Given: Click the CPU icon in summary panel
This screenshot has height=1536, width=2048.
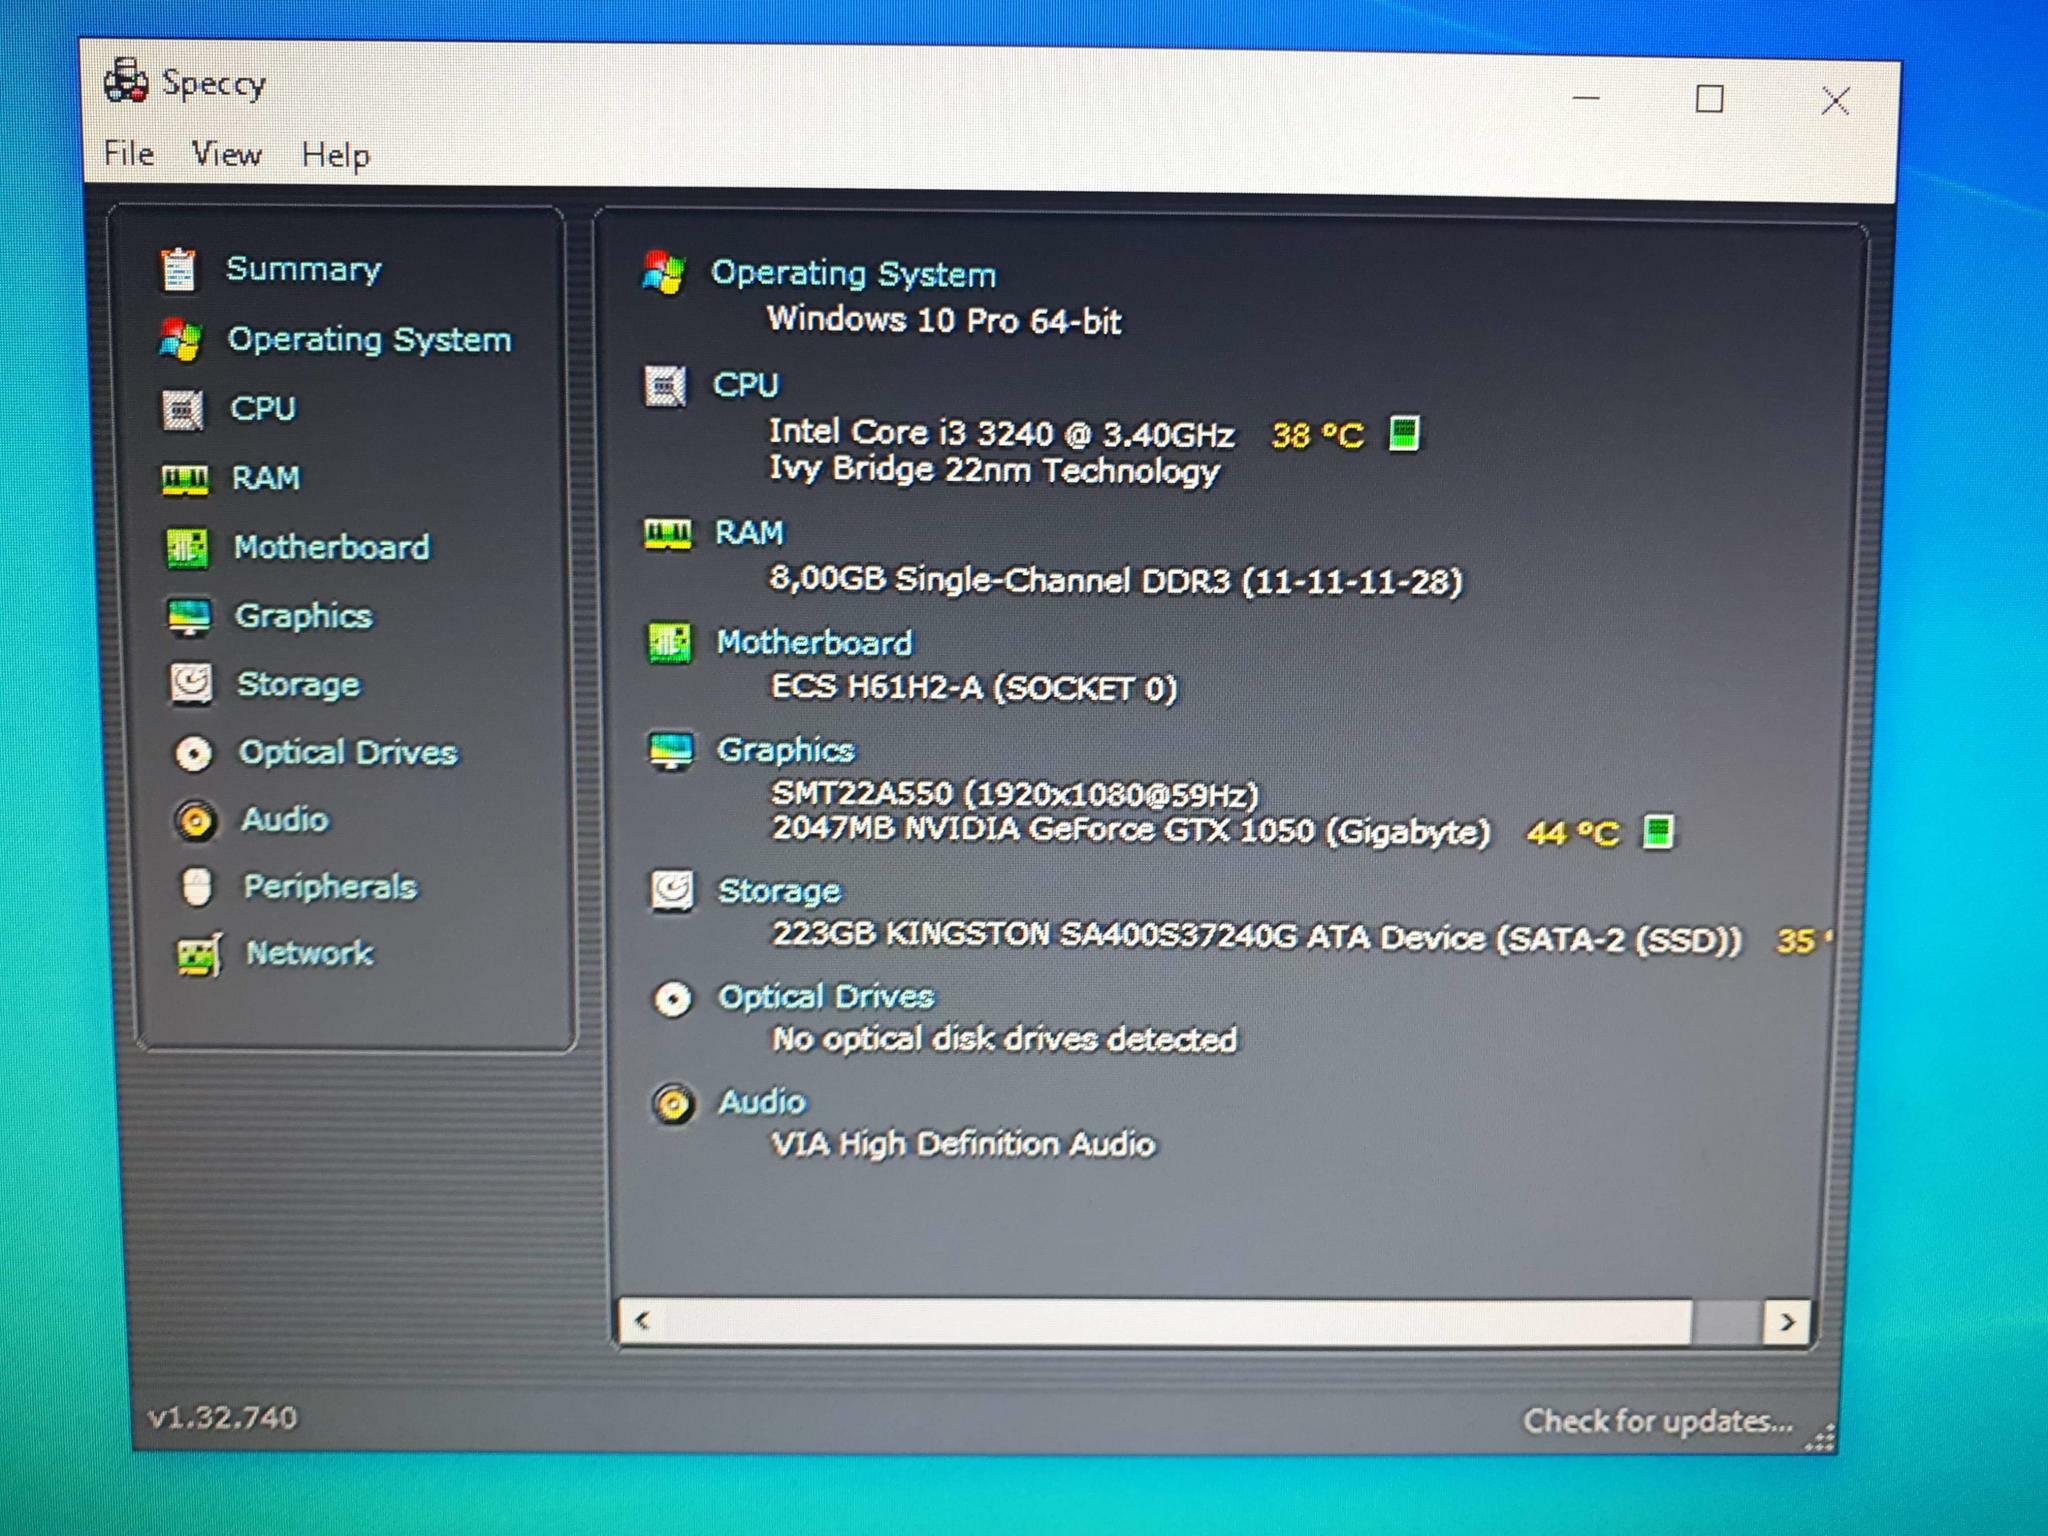Looking at the screenshot, I should point(665,386).
